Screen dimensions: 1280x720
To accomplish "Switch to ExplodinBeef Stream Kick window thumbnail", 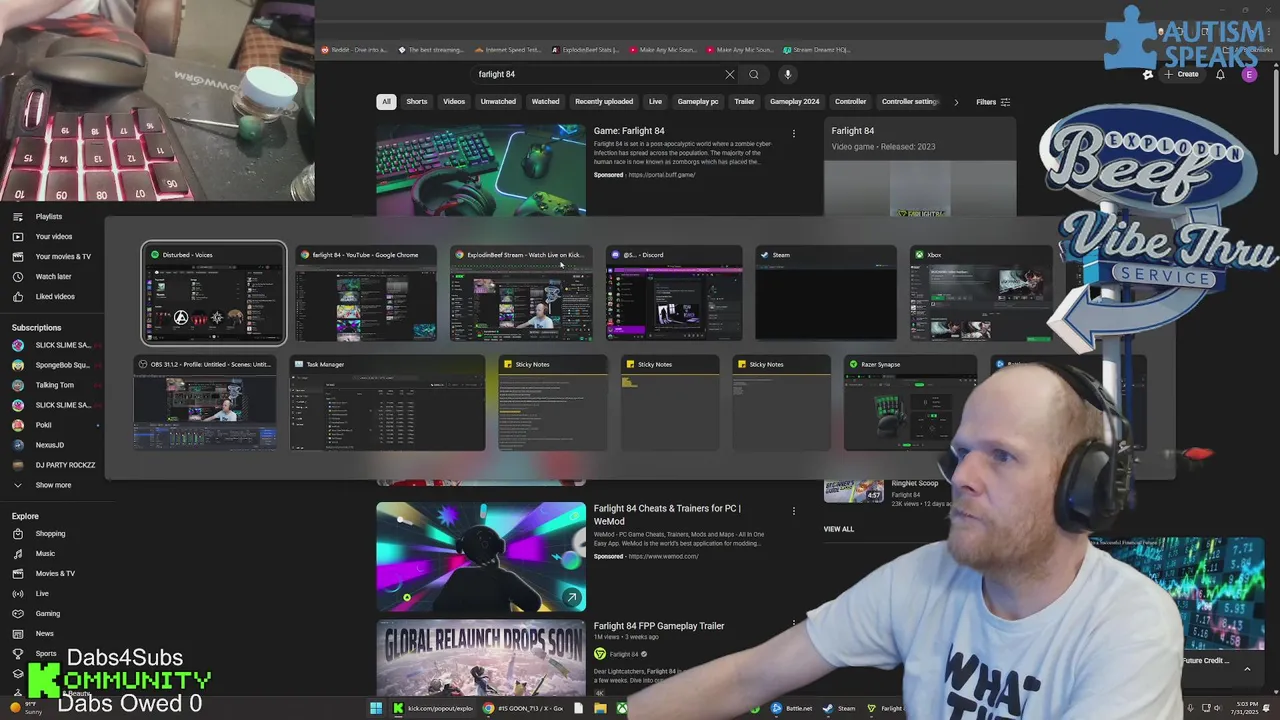I will click(521, 293).
